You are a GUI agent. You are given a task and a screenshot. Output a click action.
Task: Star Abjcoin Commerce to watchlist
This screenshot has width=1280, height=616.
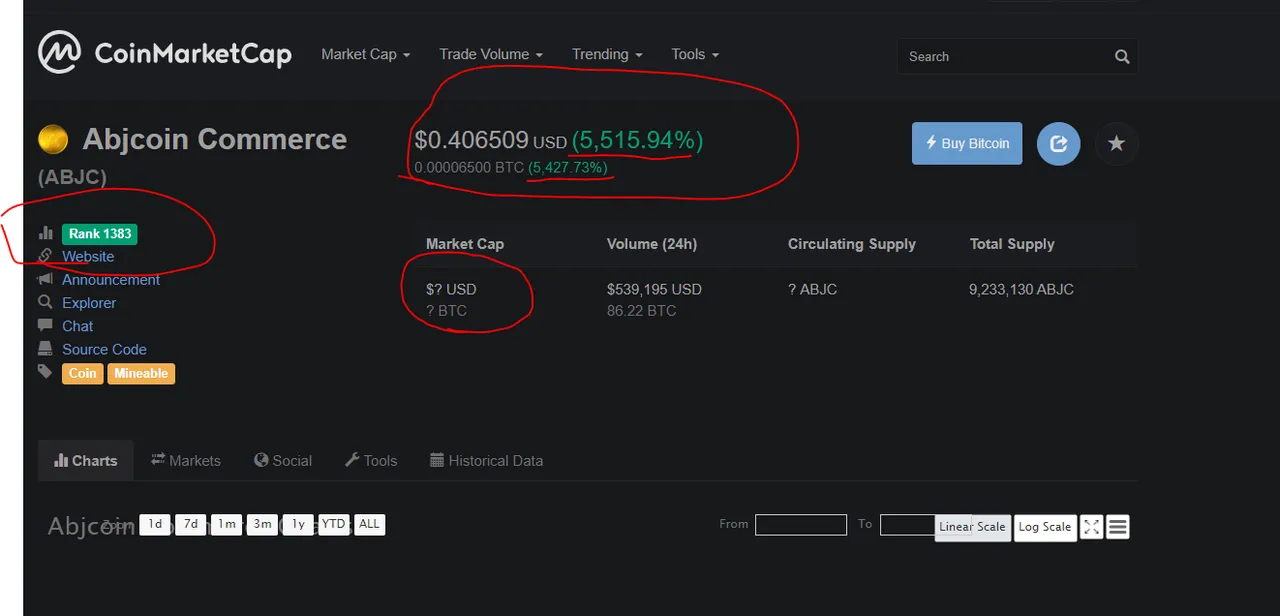[x=1117, y=144]
